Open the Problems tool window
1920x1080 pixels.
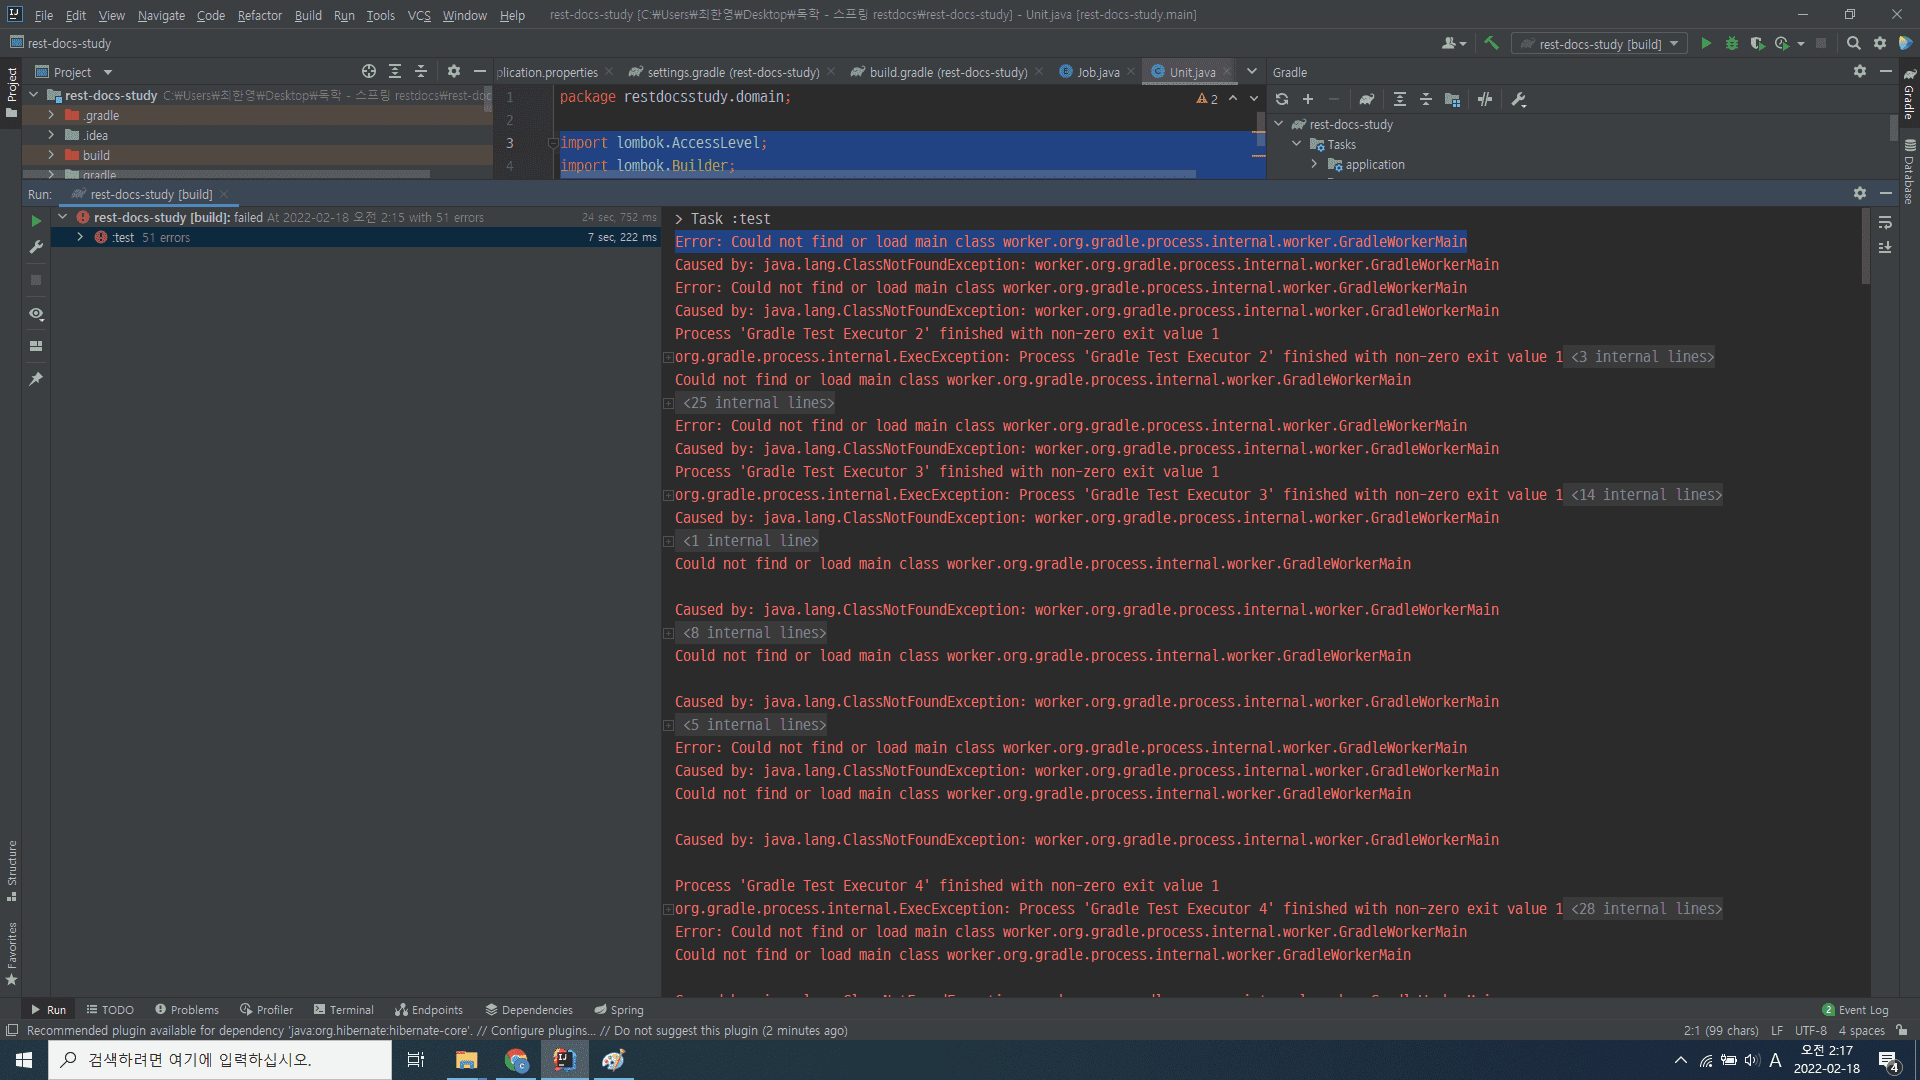point(187,1010)
